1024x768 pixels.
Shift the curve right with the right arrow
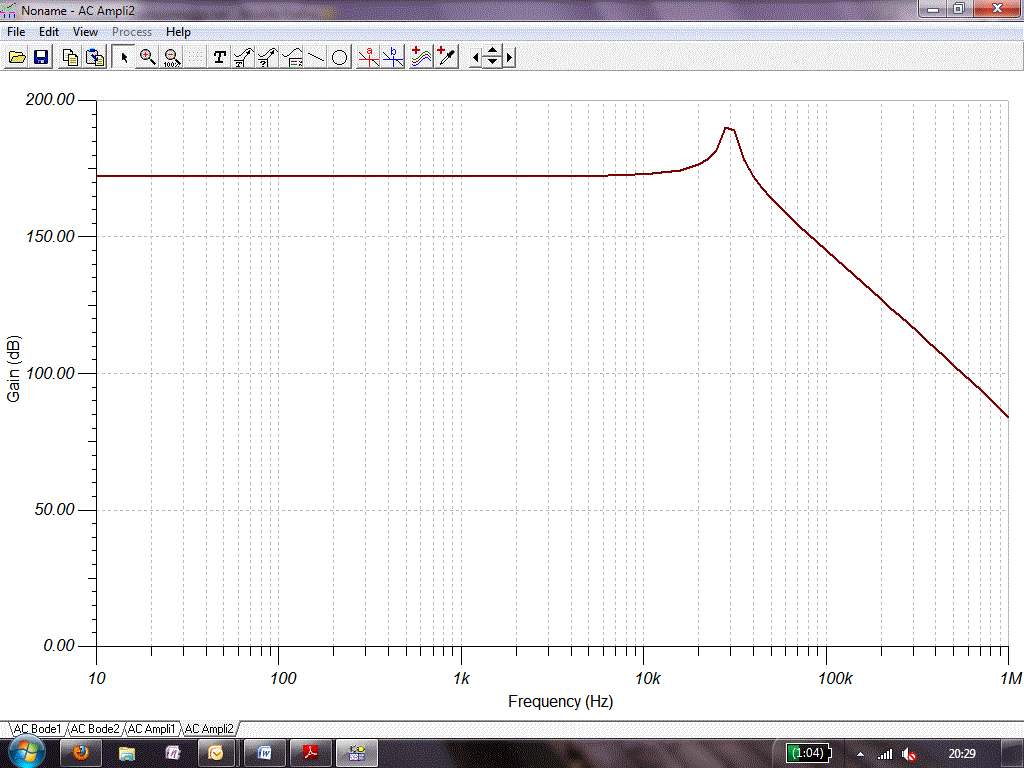509,57
